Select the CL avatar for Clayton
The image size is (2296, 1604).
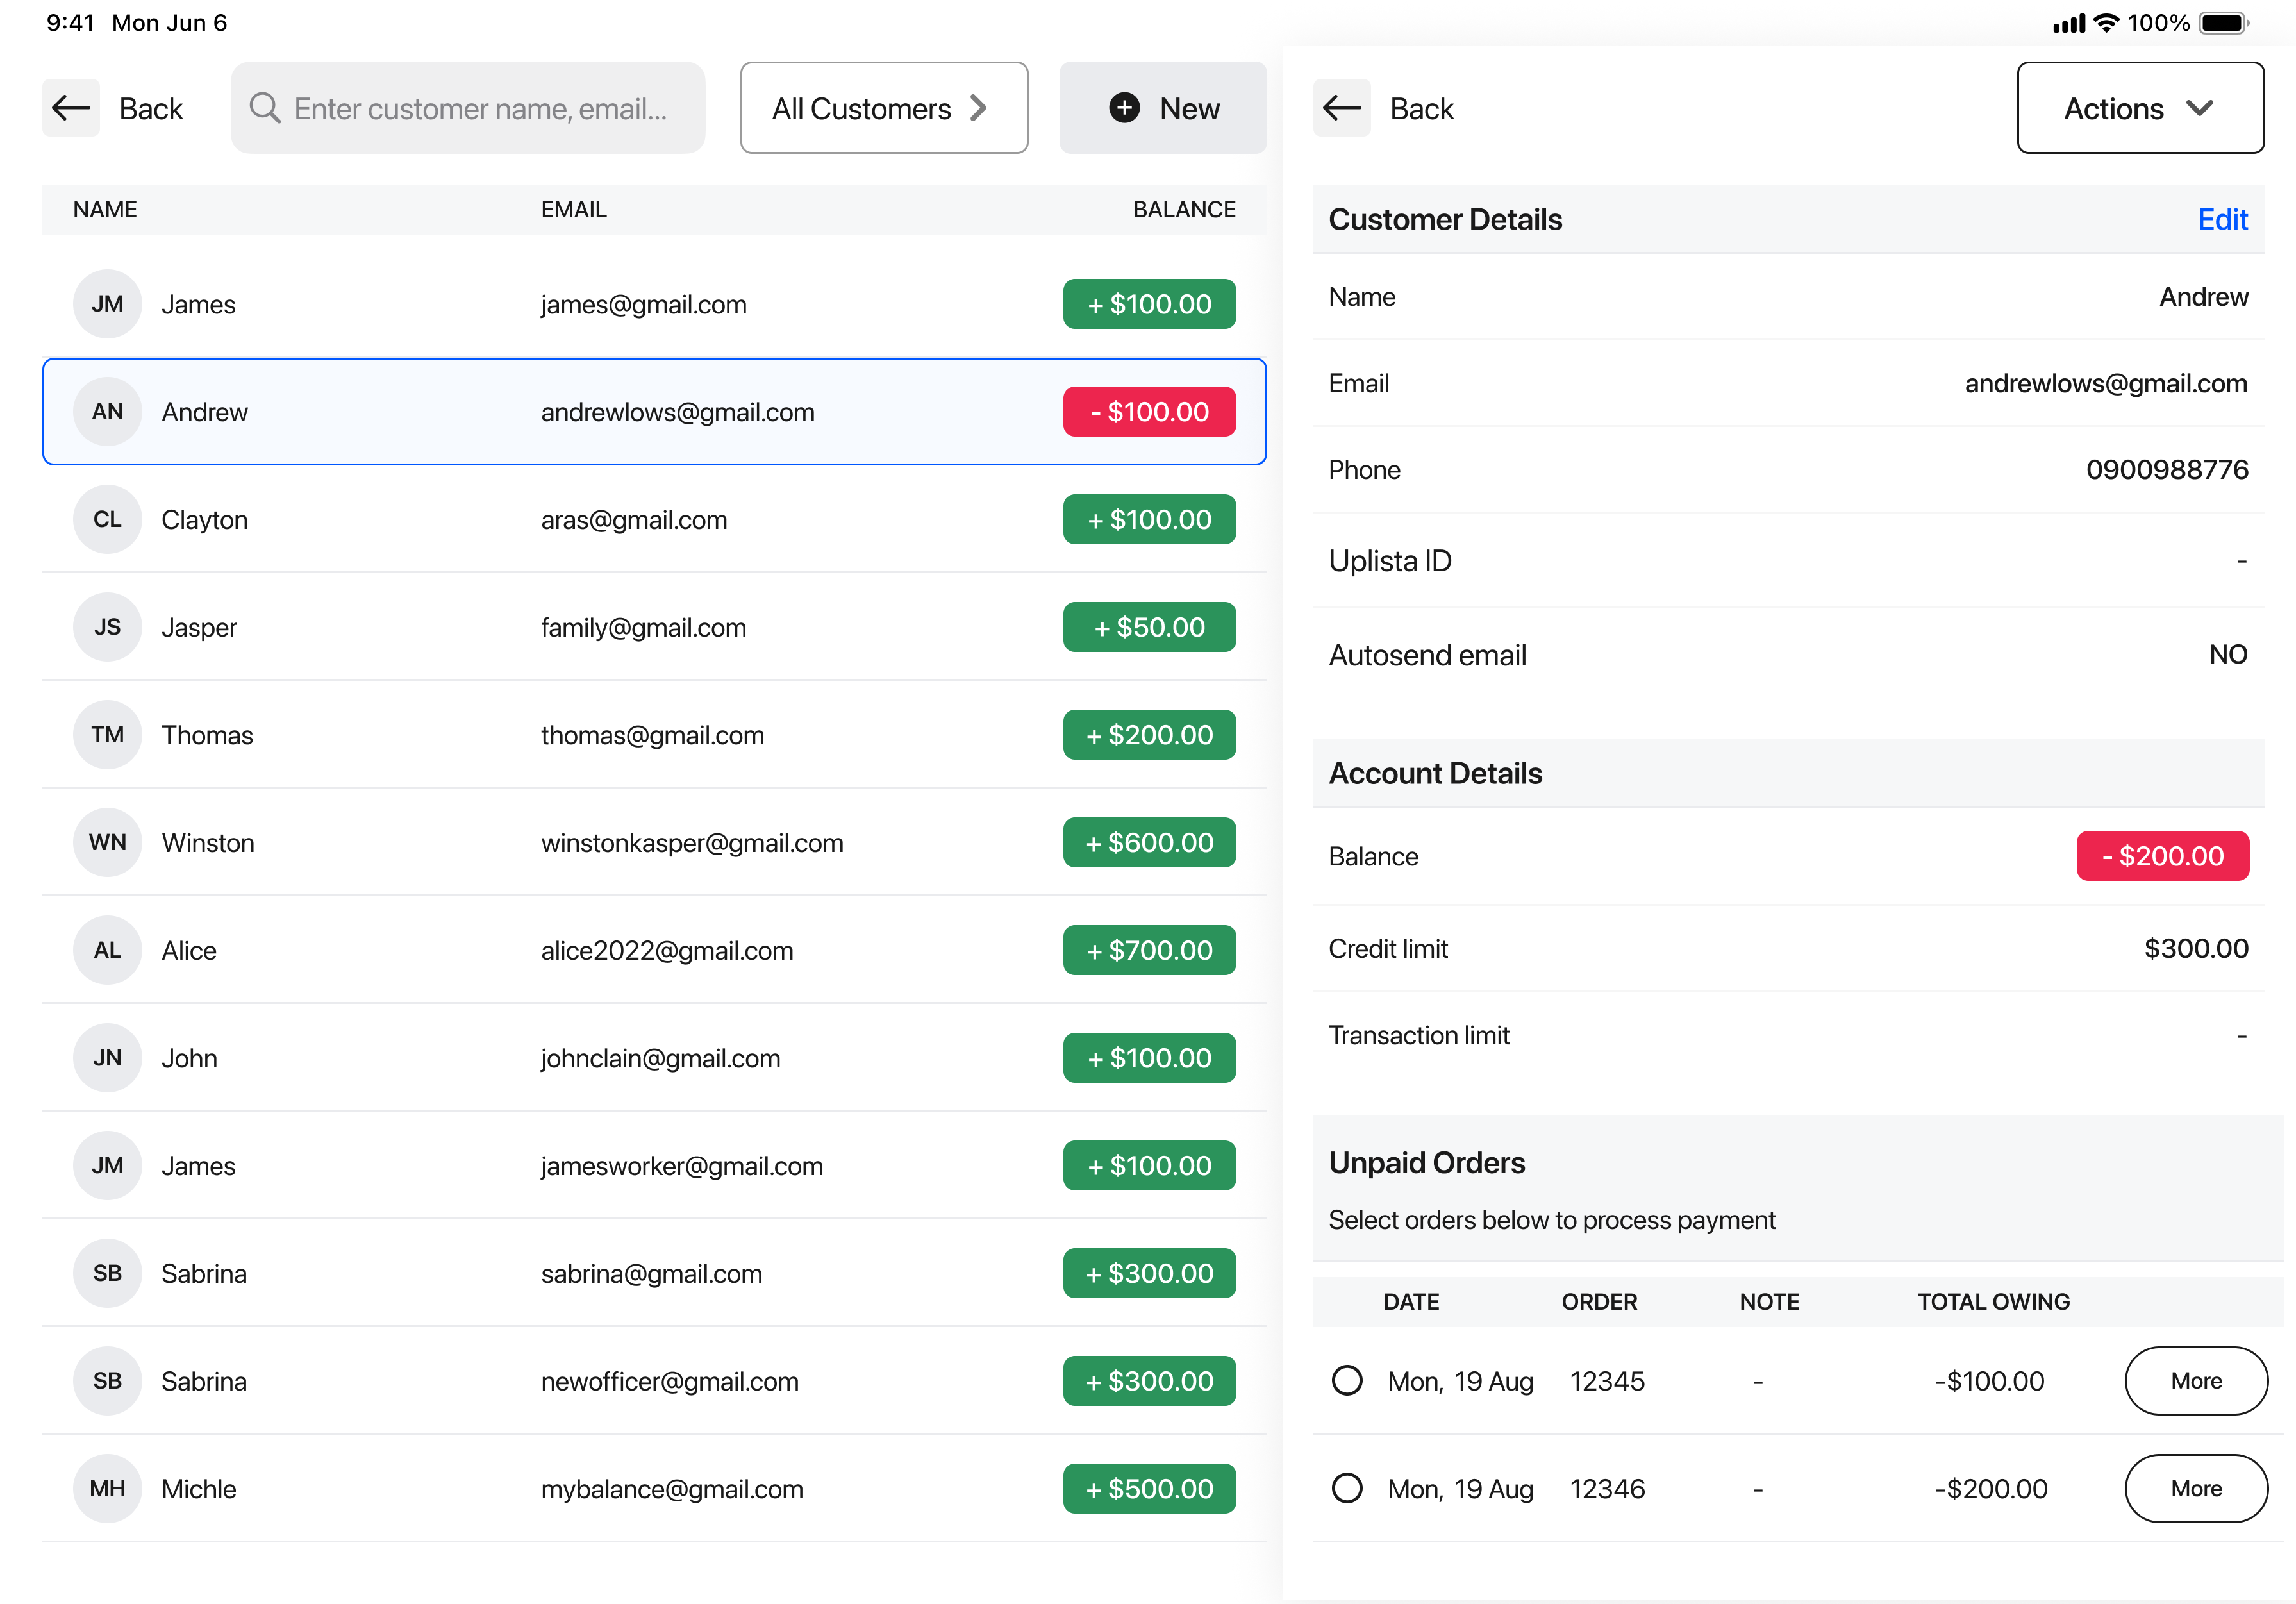point(107,520)
